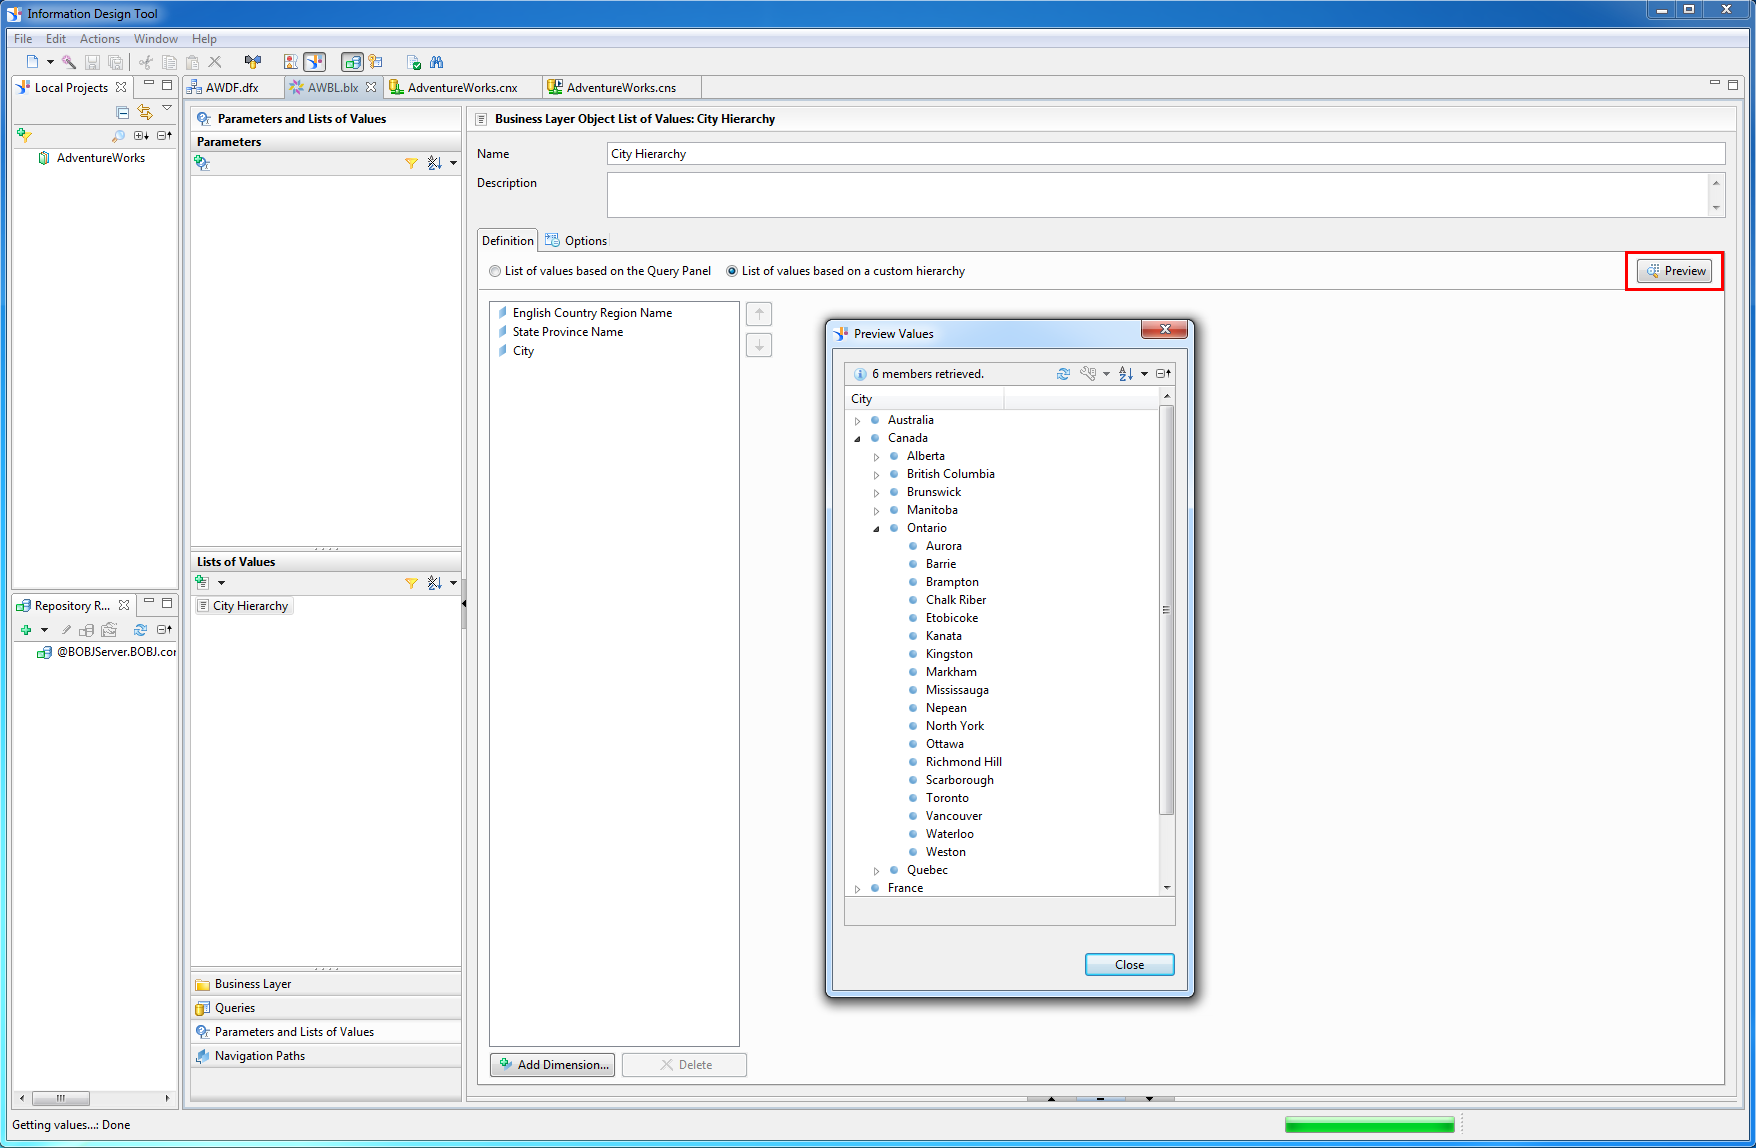The height and width of the screenshot is (1148, 1756).
Task: Click the New document toolbar icon
Action: (32, 62)
